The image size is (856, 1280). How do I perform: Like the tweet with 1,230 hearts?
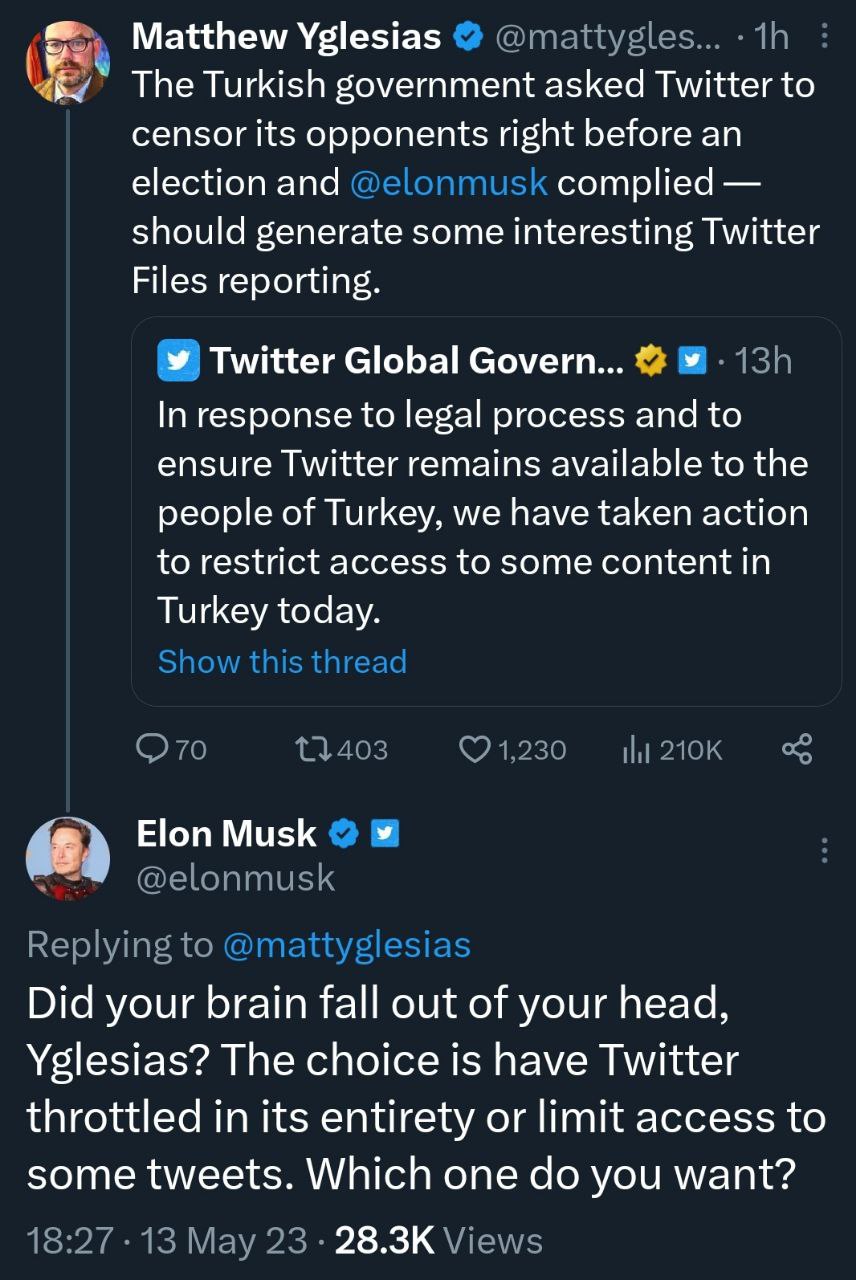475,749
